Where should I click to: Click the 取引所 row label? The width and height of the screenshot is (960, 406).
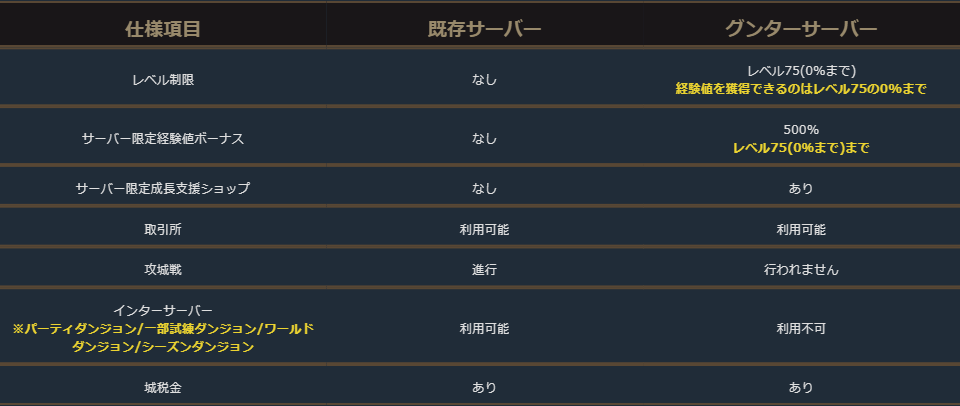163,229
